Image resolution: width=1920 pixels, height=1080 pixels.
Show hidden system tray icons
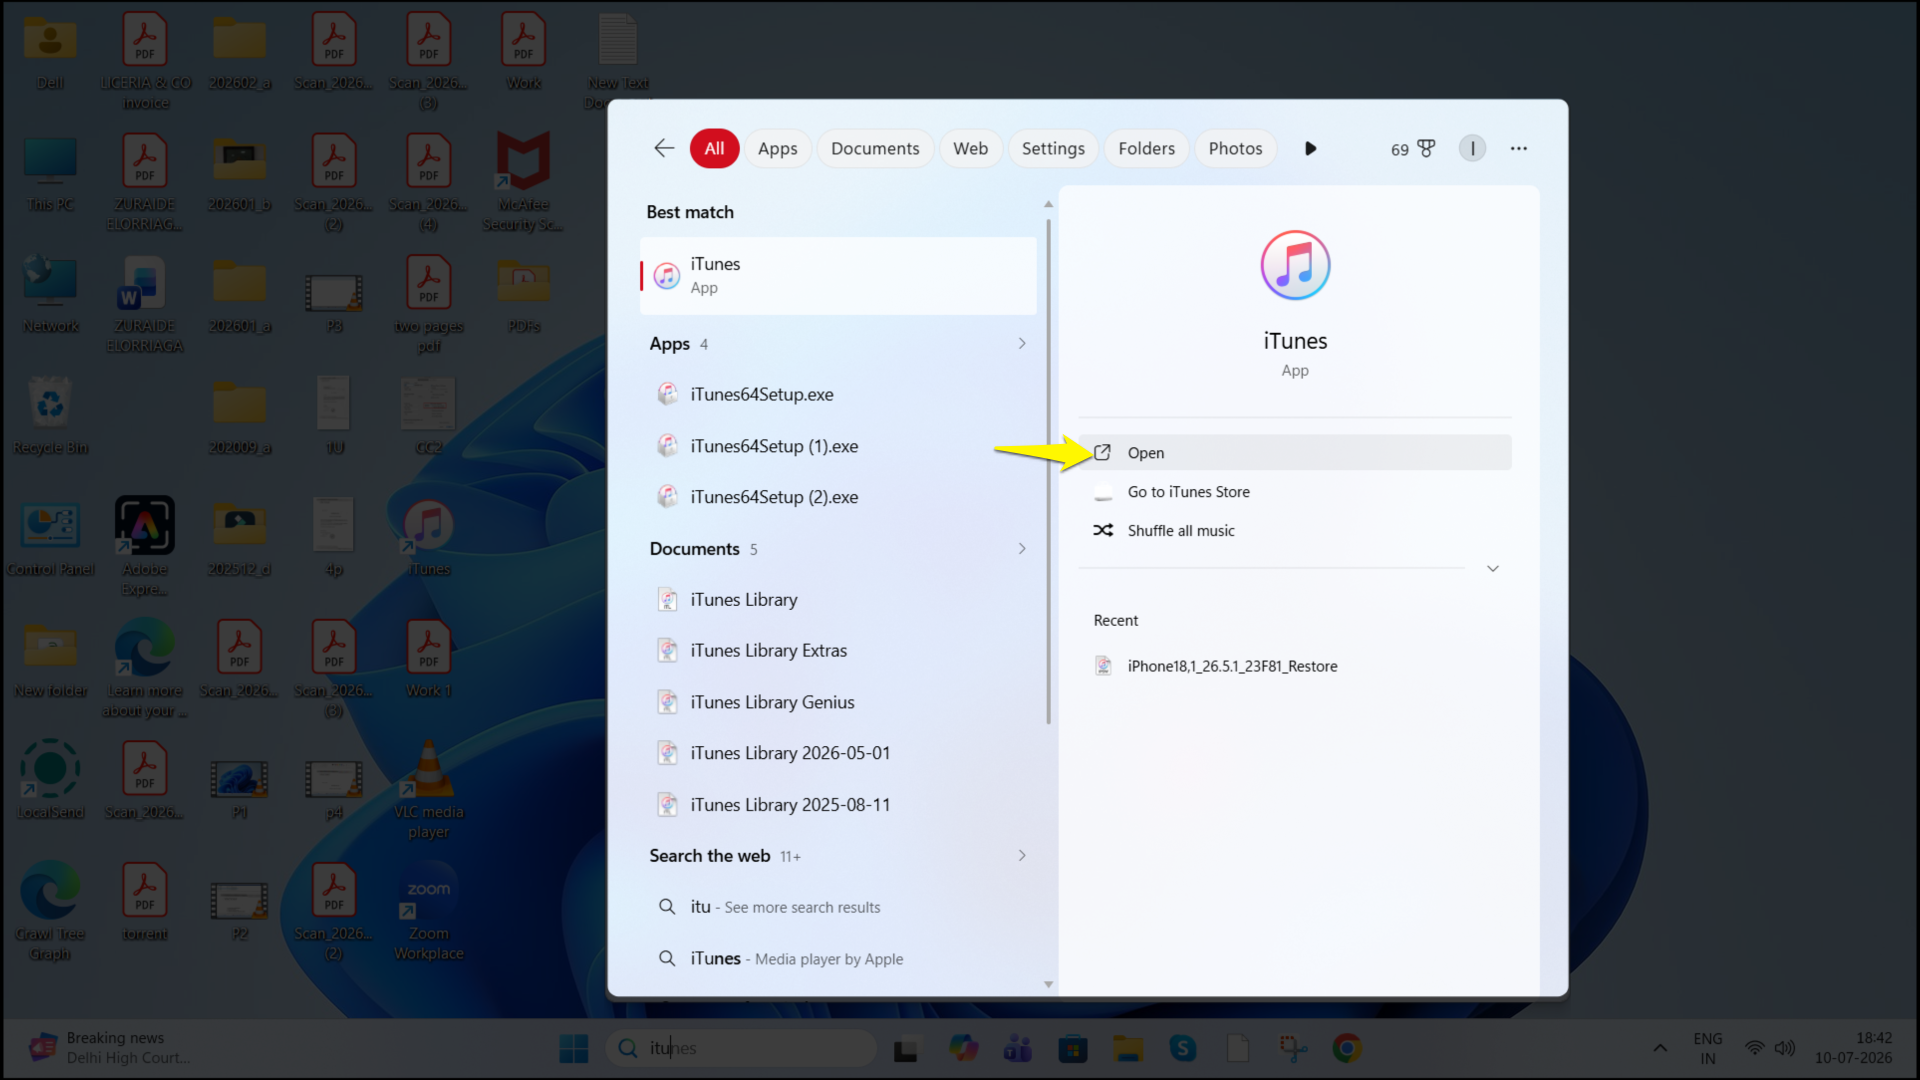pyautogui.click(x=1660, y=1048)
